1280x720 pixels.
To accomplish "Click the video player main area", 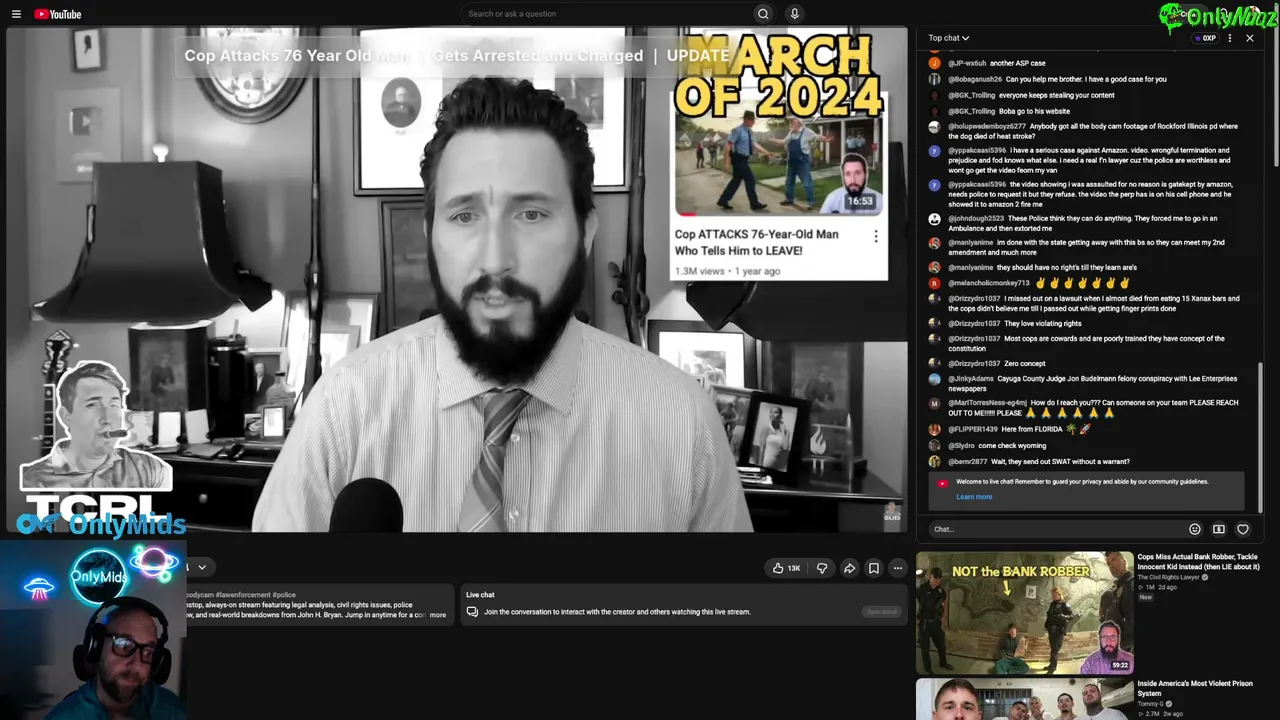I will [457, 279].
